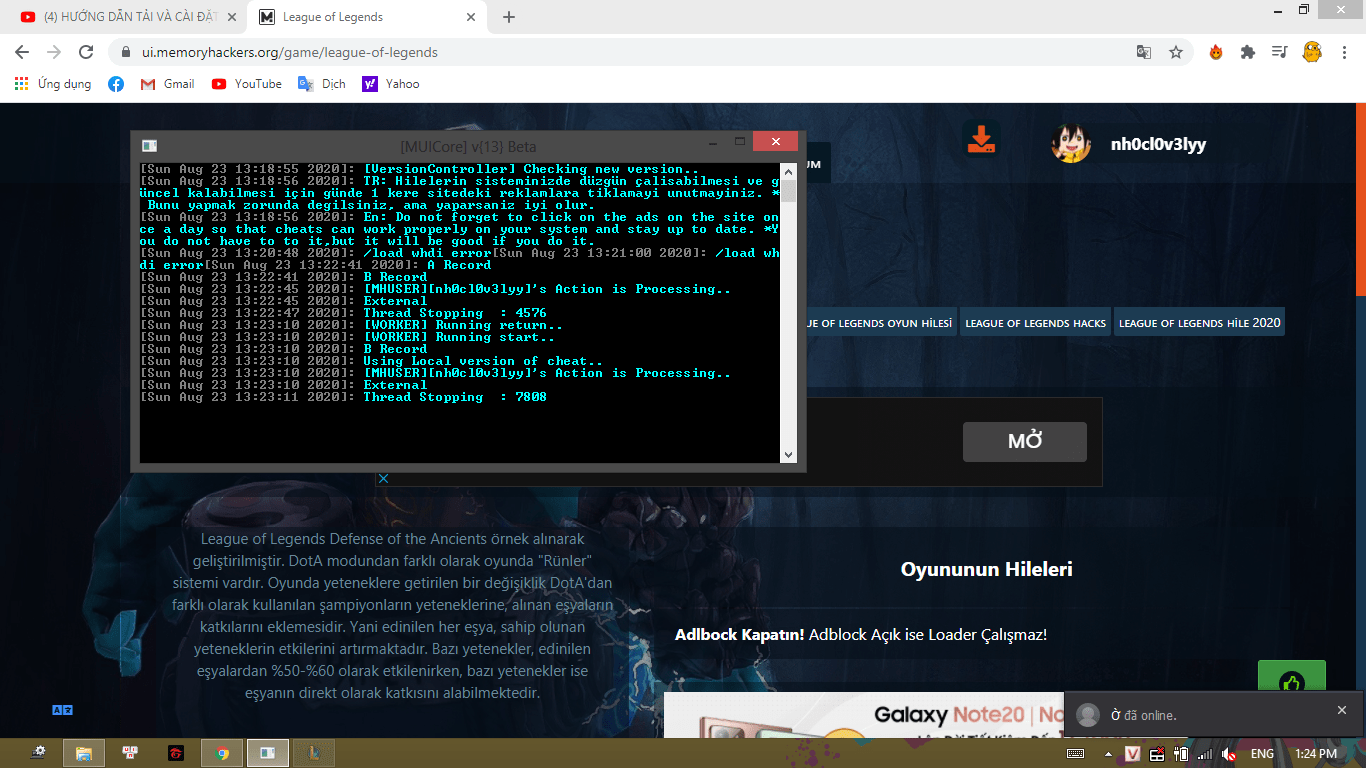The width and height of the screenshot is (1366, 768).
Task: Click LEAGUE OF LEGENDS HİLE 2020 tag
Action: click(x=1199, y=323)
